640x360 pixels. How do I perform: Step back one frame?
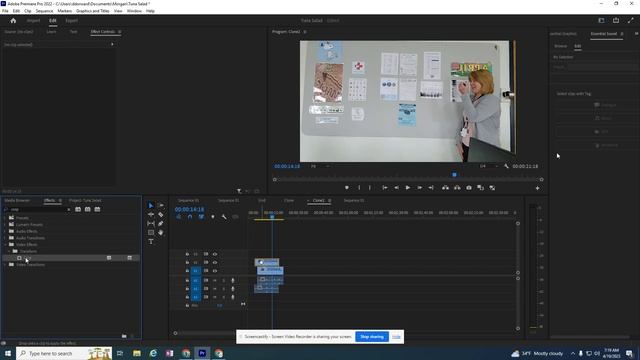coord(396,188)
